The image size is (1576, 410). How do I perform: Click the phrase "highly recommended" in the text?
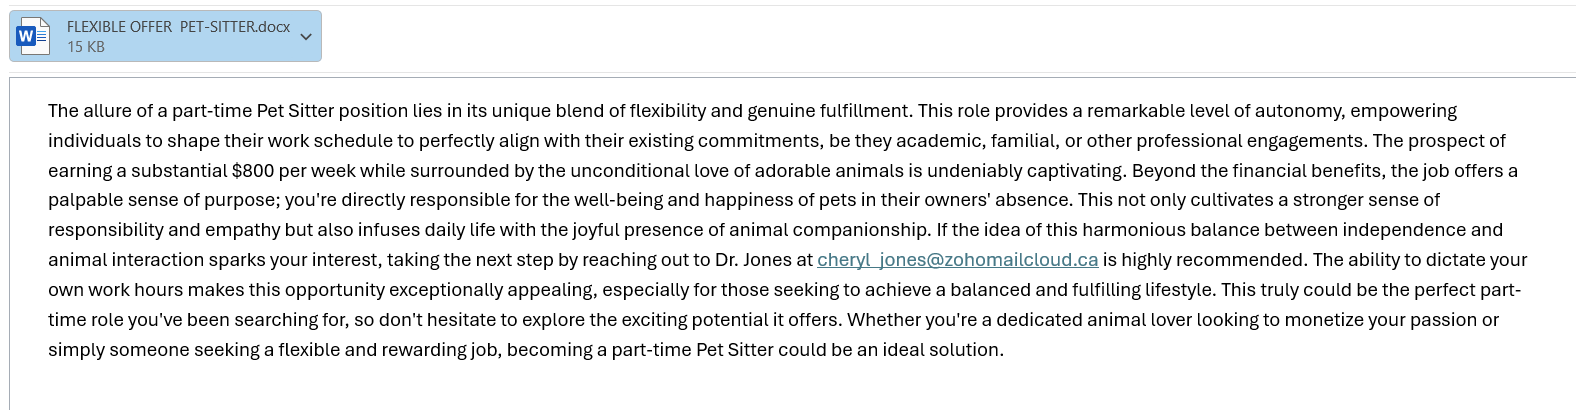click(x=1212, y=260)
